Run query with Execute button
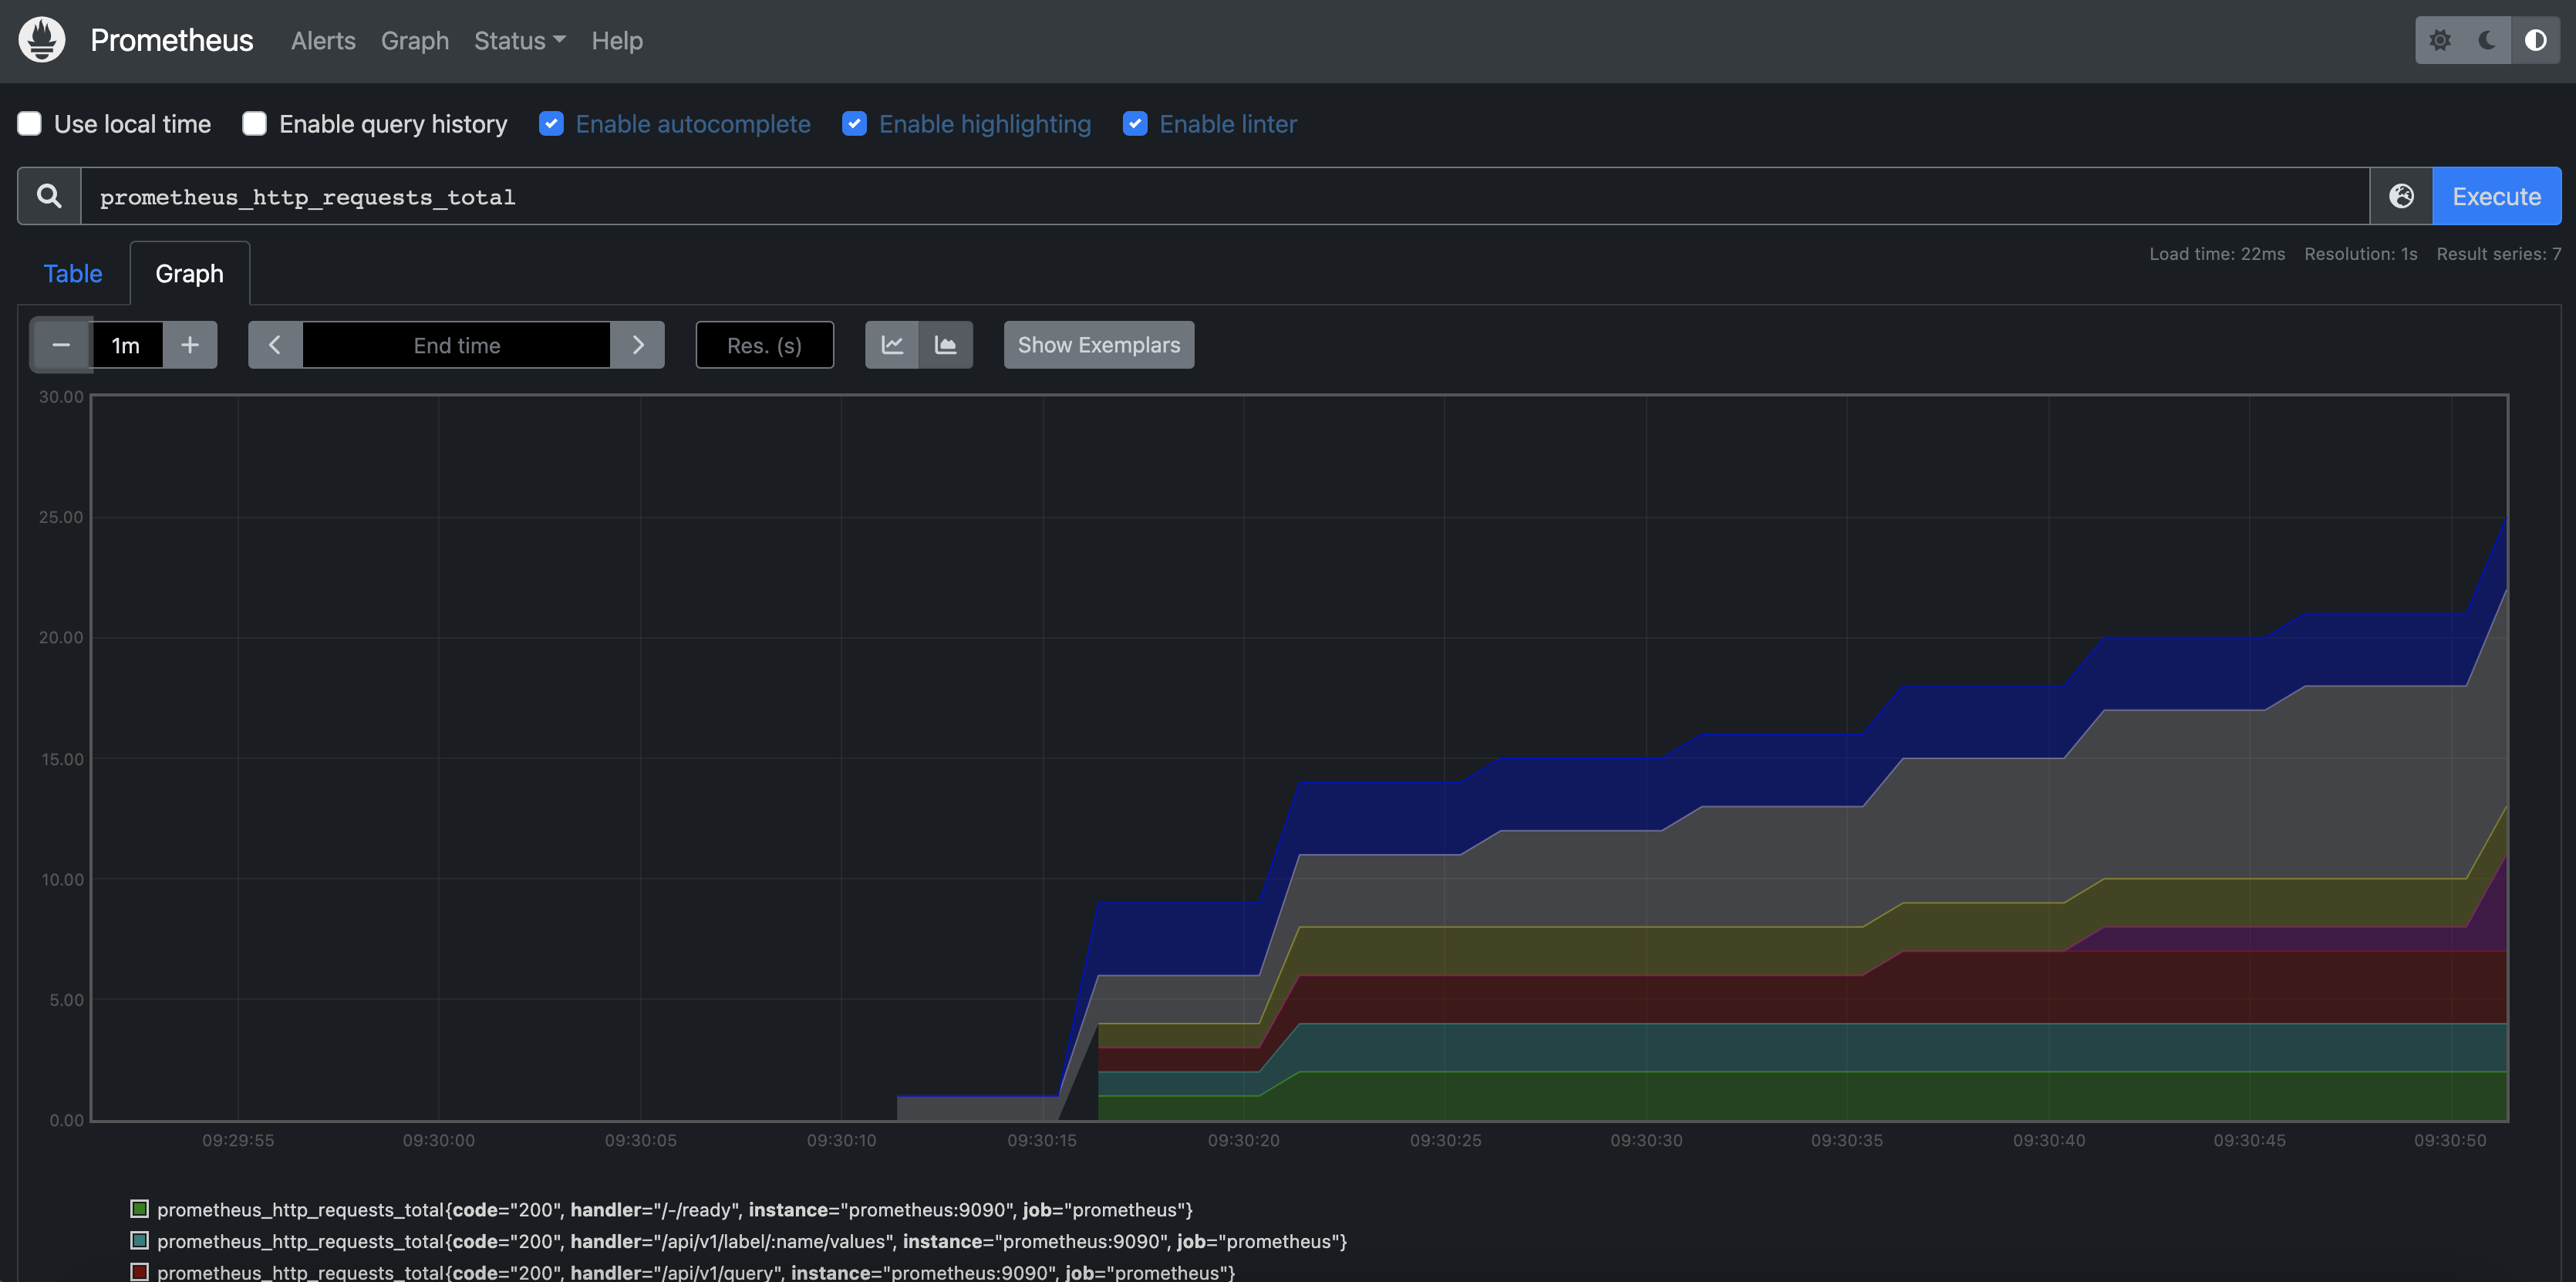The height and width of the screenshot is (1282, 2576). pyautogui.click(x=2496, y=196)
